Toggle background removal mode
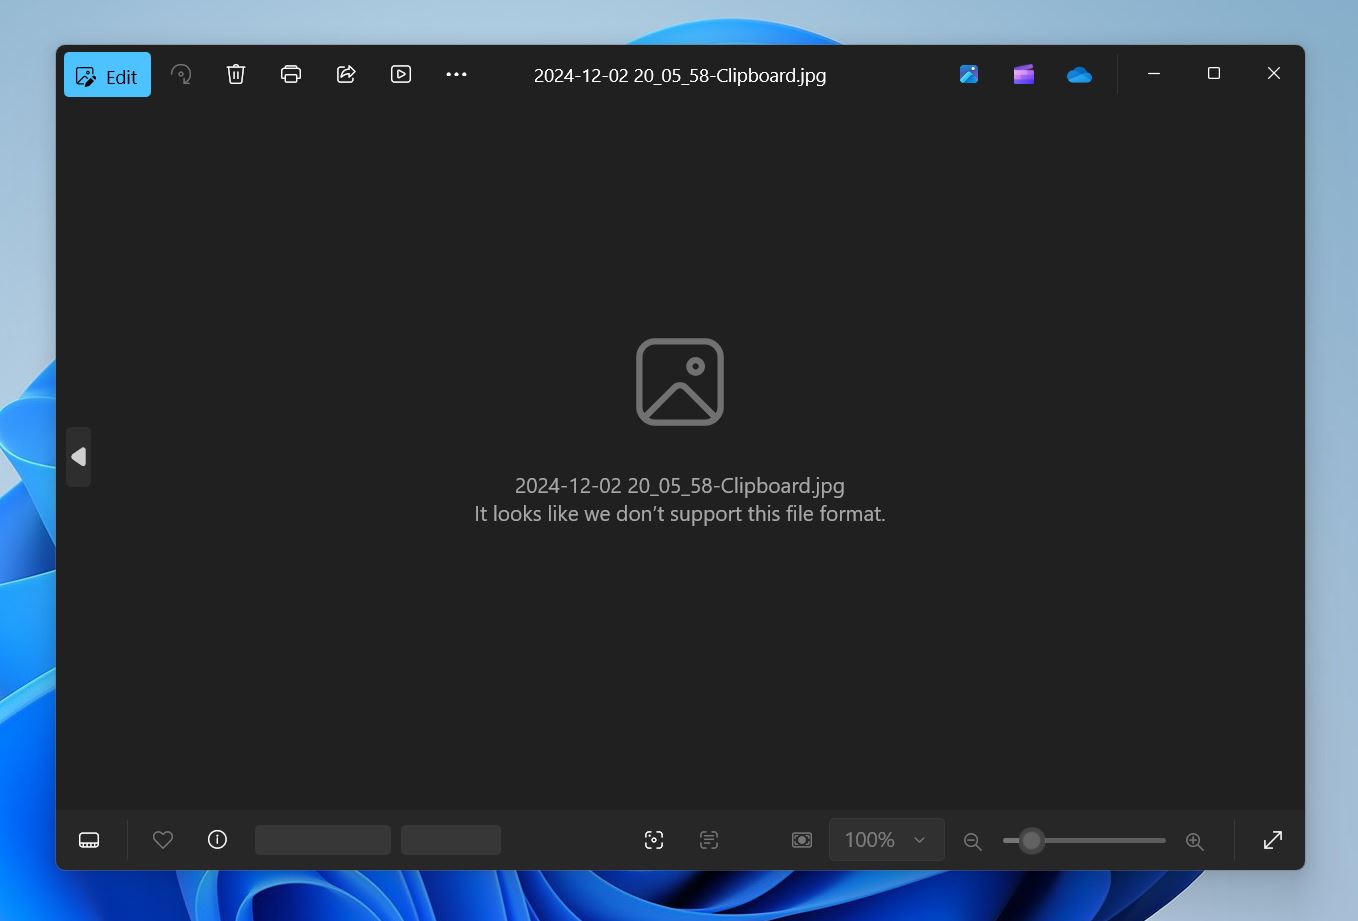The height and width of the screenshot is (921, 1358). pyautogui.click(x=802, y=839)
